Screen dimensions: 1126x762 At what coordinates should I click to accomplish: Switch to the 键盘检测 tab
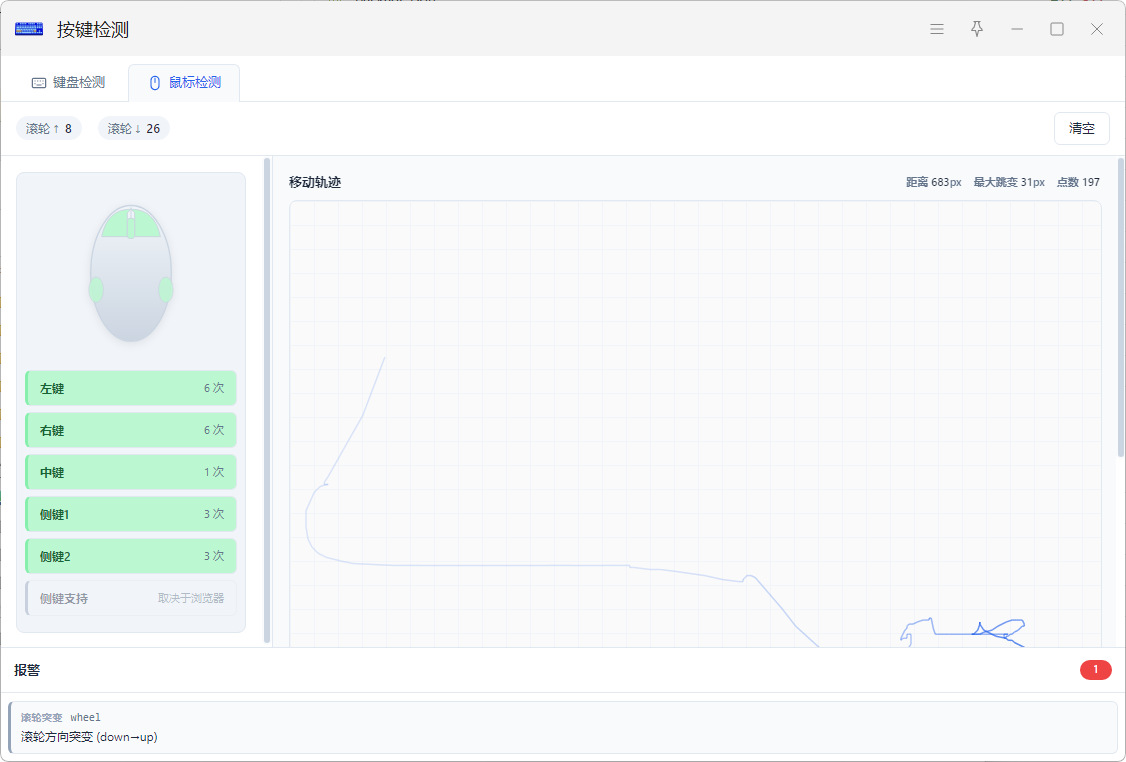tap(68, 83)
